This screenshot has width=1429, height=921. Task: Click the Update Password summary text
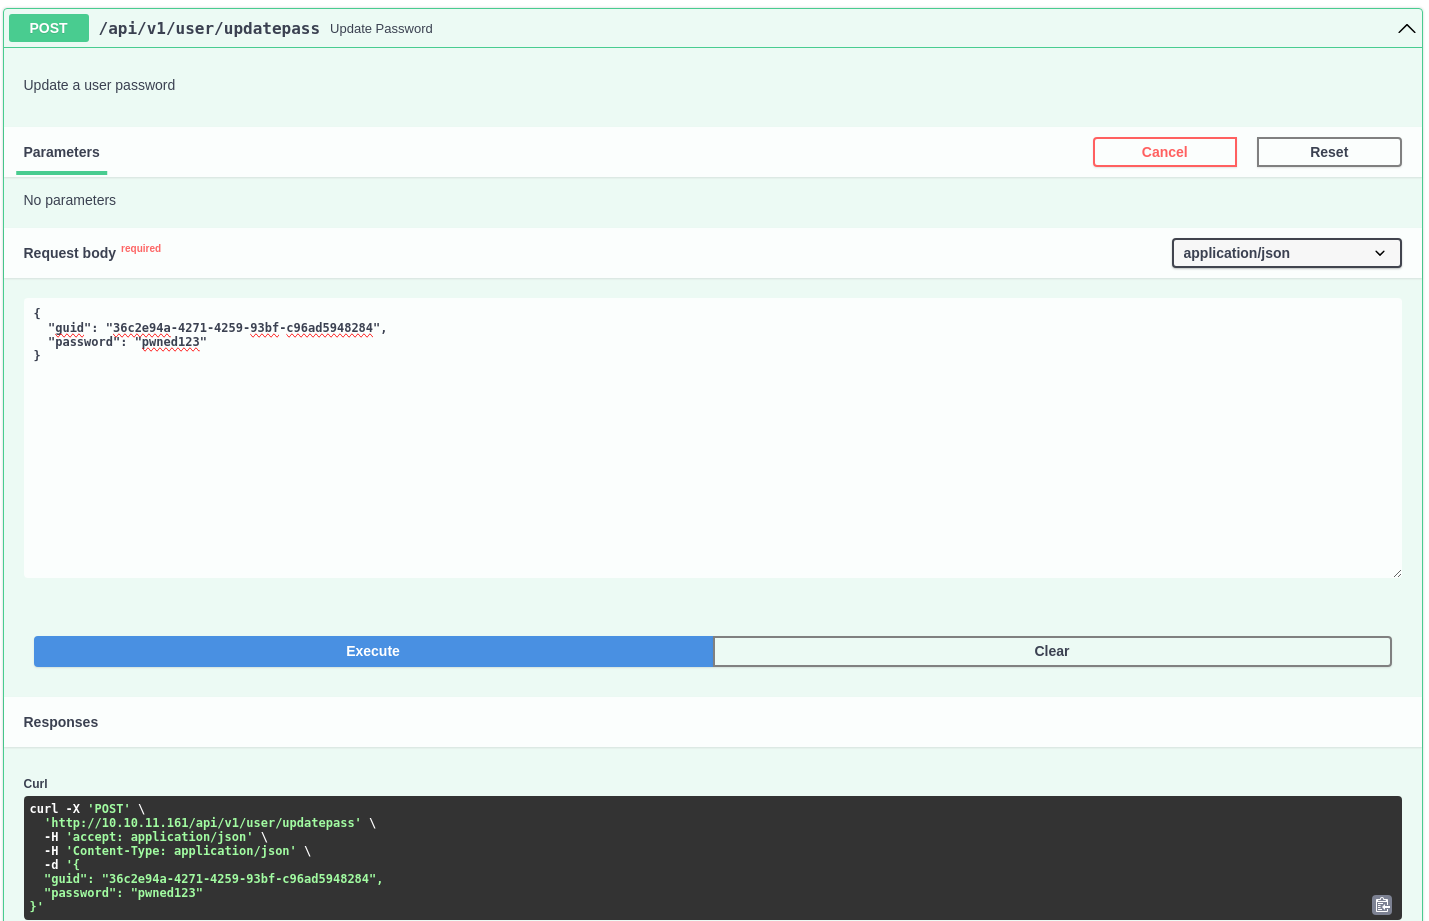click(x=381, y=29)
